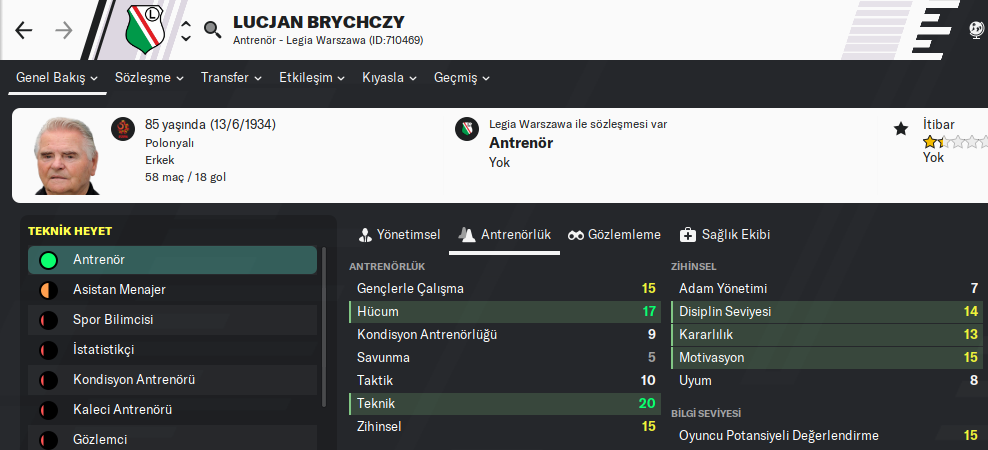Click the forward navigation arrow
Screen dimensions: 988x450
[64, 30]
